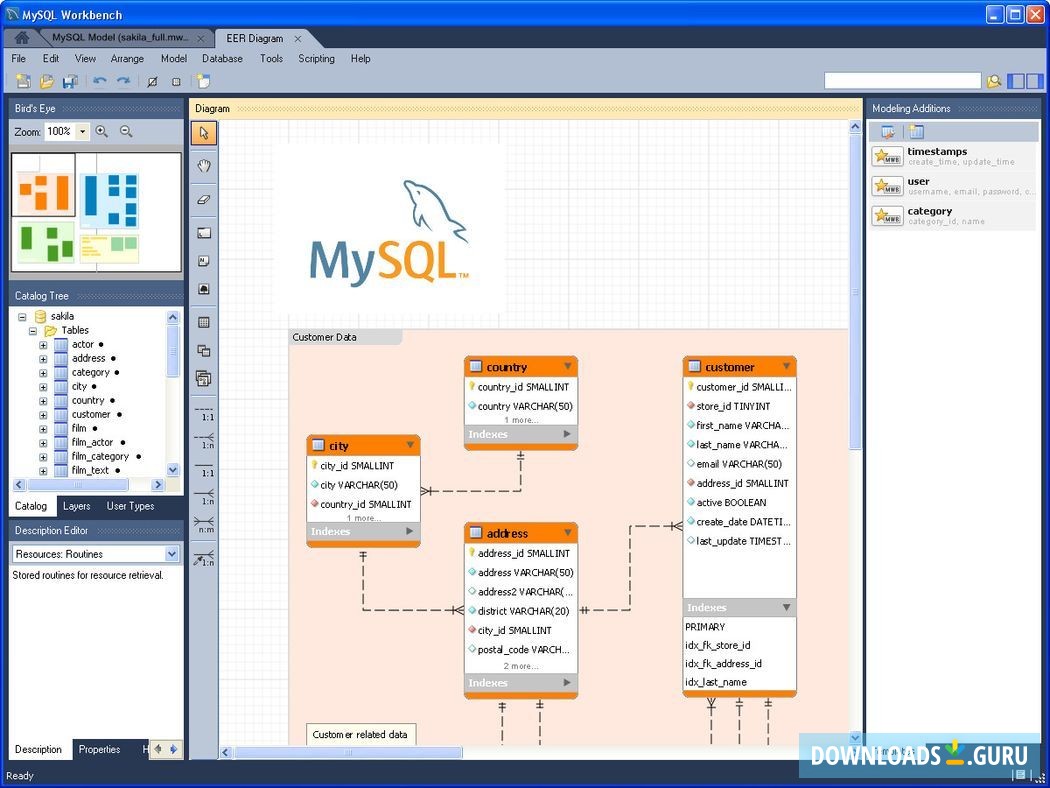Viewport: 1050px width, 788px height.
Task: Collapse the city table in the diagram
Action: coord(410,445)
